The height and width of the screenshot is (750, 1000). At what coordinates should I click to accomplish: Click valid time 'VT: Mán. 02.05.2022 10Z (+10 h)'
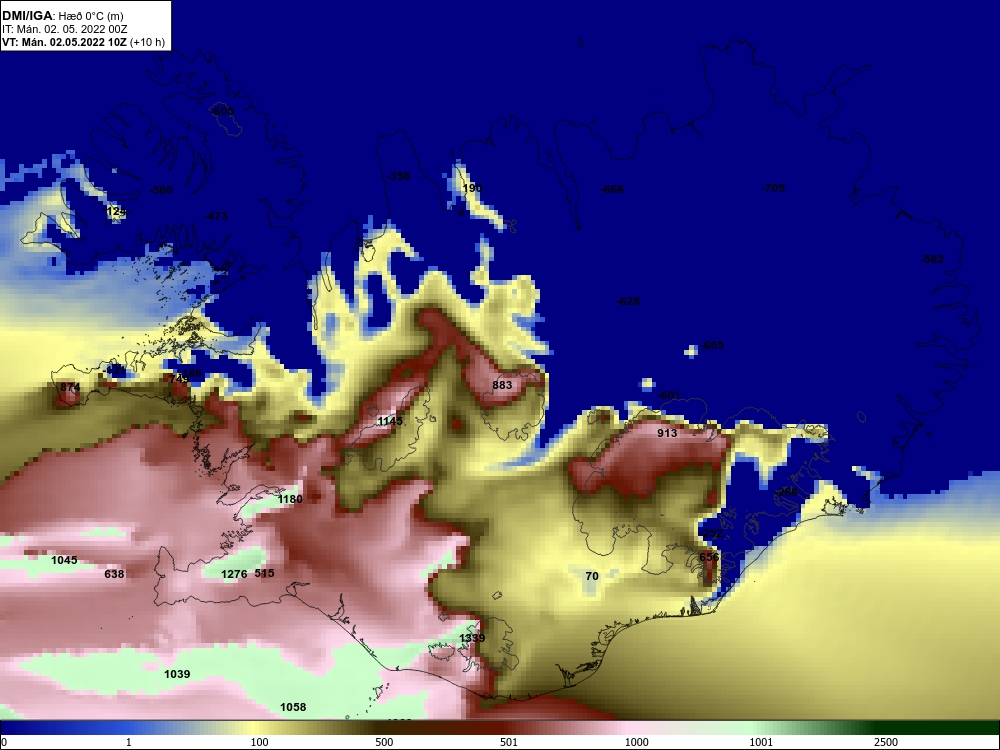(83, 42)
